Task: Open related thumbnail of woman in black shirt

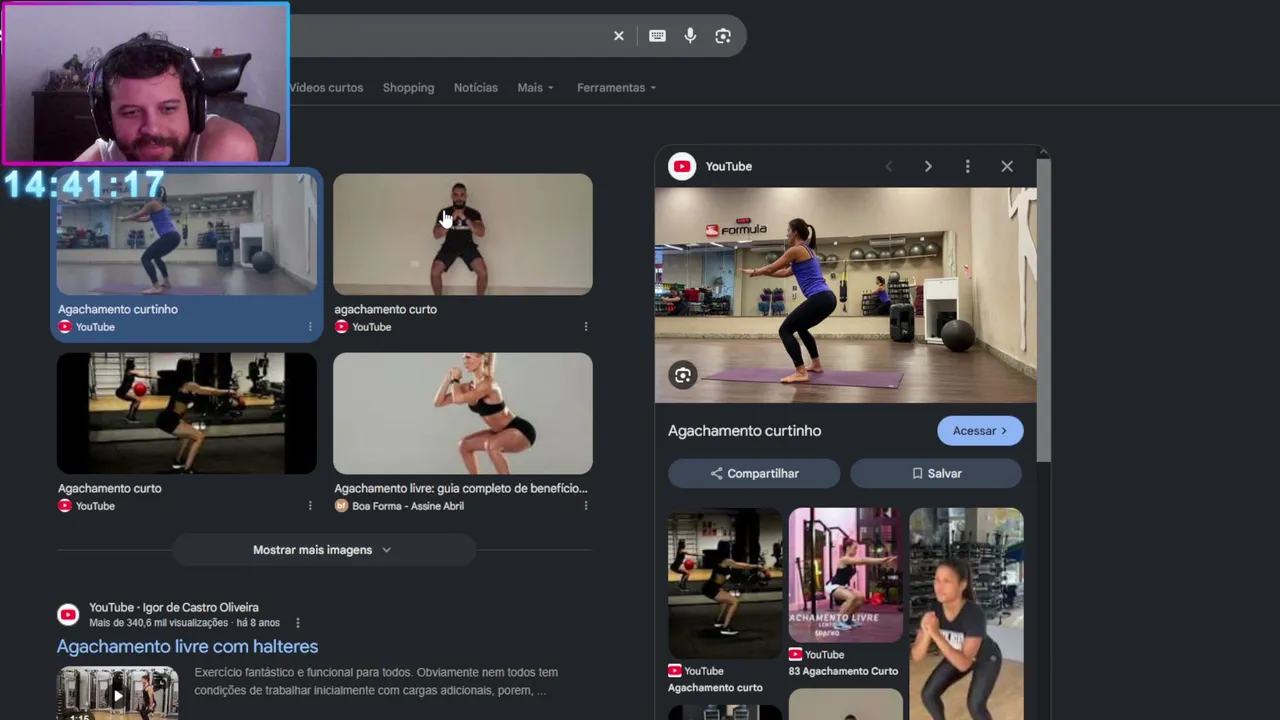Action: pos(966,614)
